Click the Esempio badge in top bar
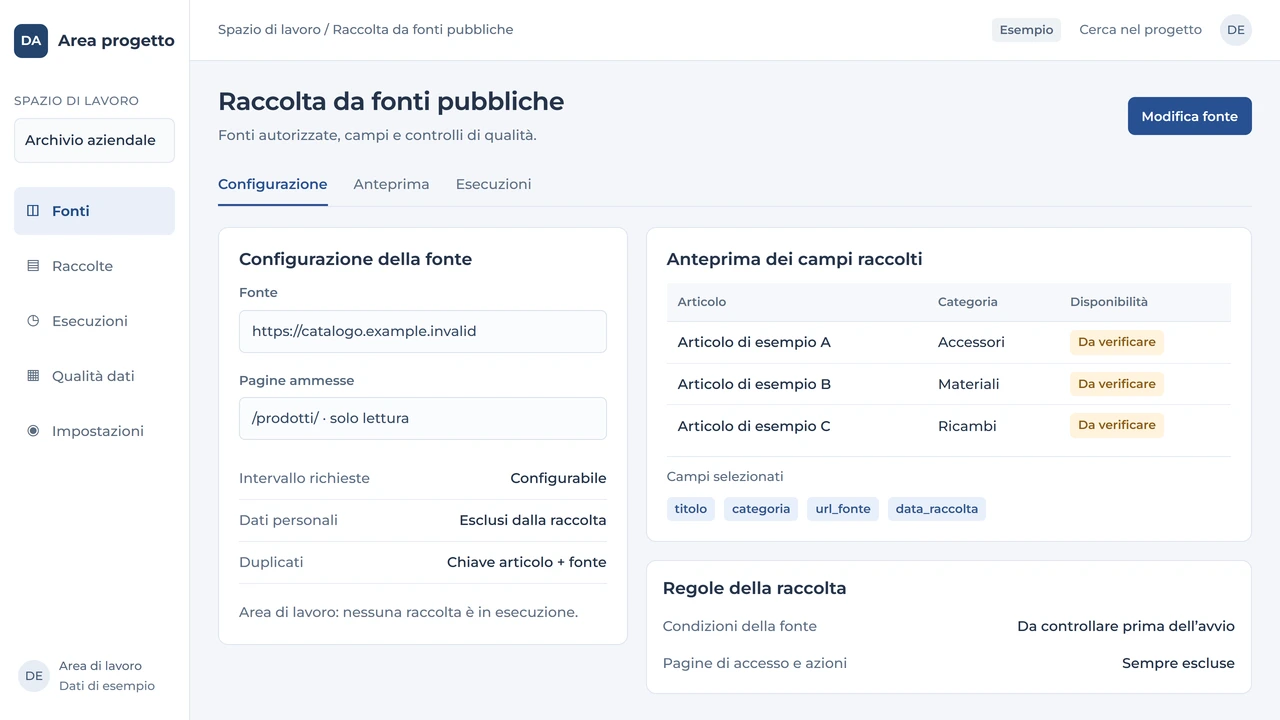This screenshot has height=720, width=1280. [1026, 30]
